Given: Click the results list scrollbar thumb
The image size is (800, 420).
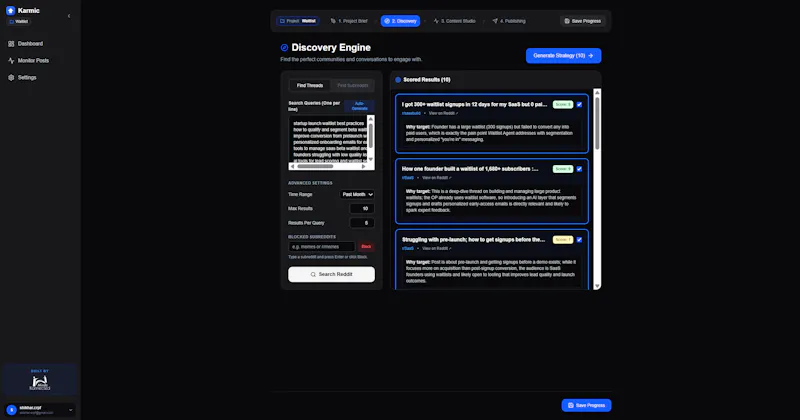Looking at the screenshot, I should 597,123.
